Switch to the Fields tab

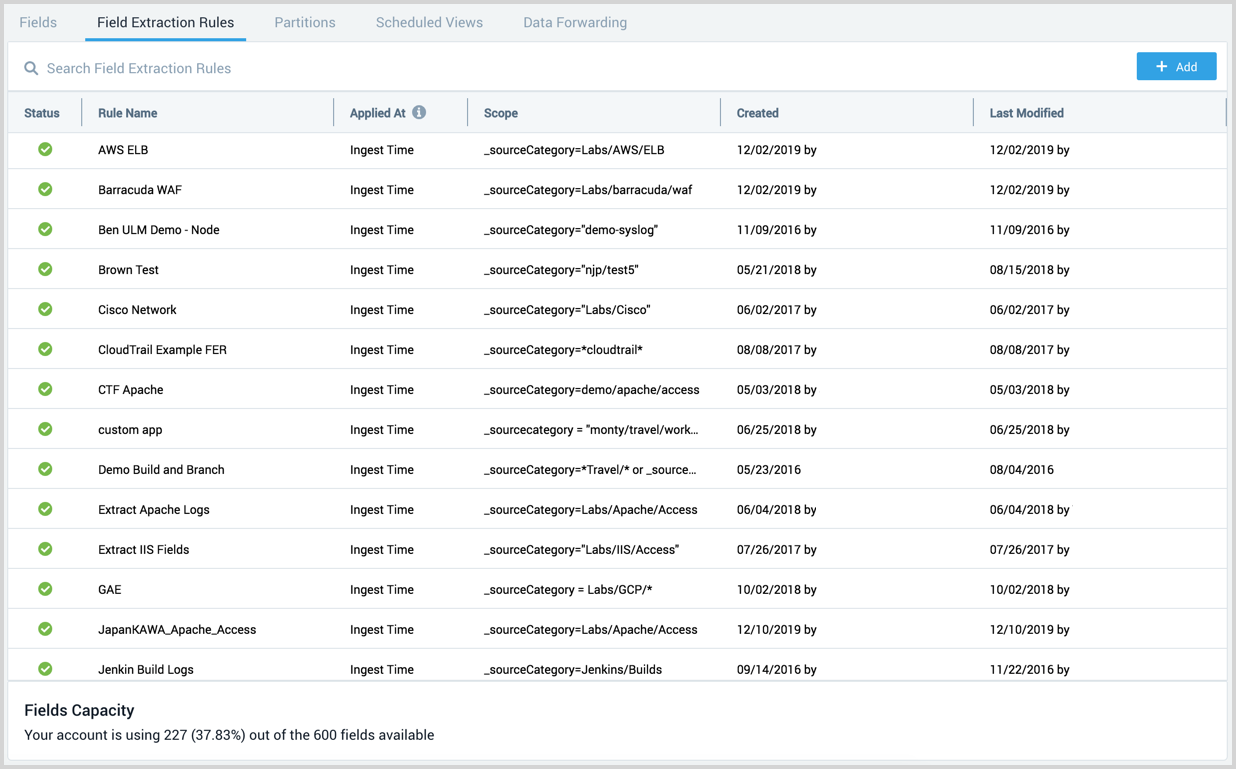tap(38, 22)
